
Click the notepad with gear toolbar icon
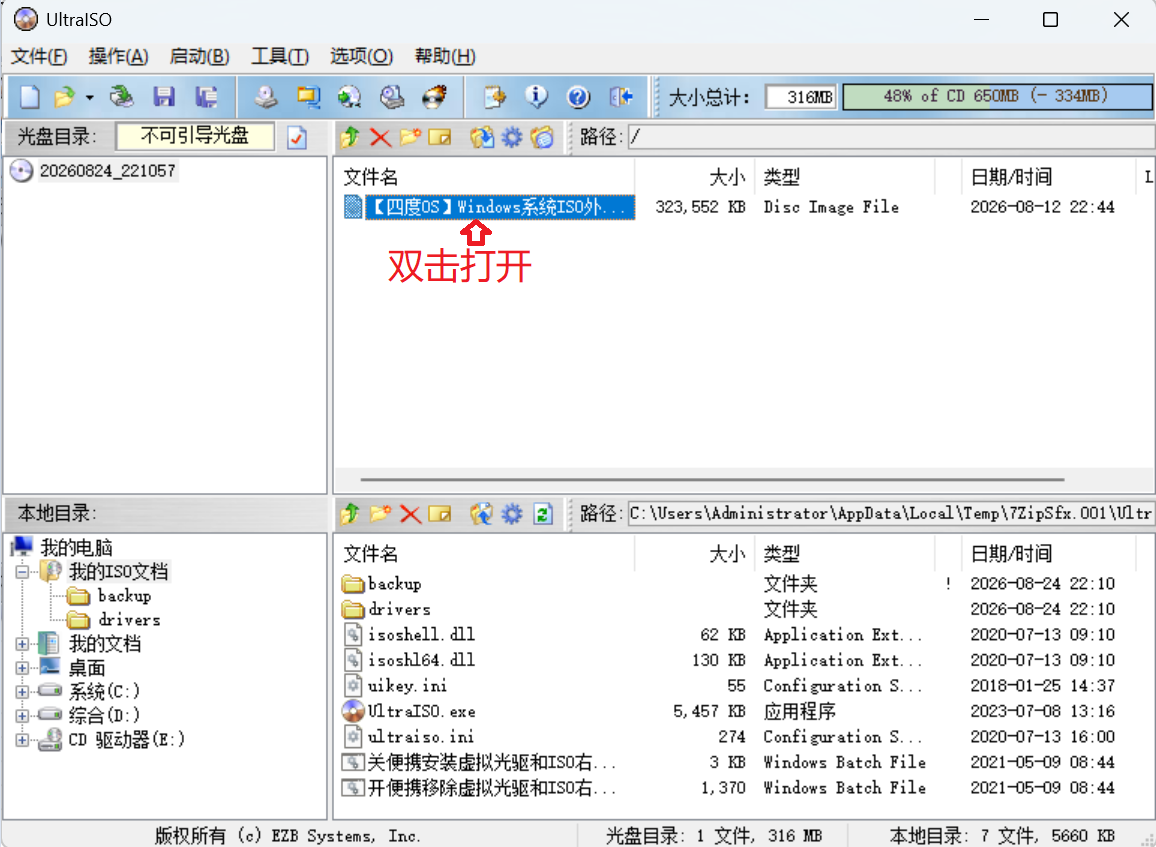495,97
